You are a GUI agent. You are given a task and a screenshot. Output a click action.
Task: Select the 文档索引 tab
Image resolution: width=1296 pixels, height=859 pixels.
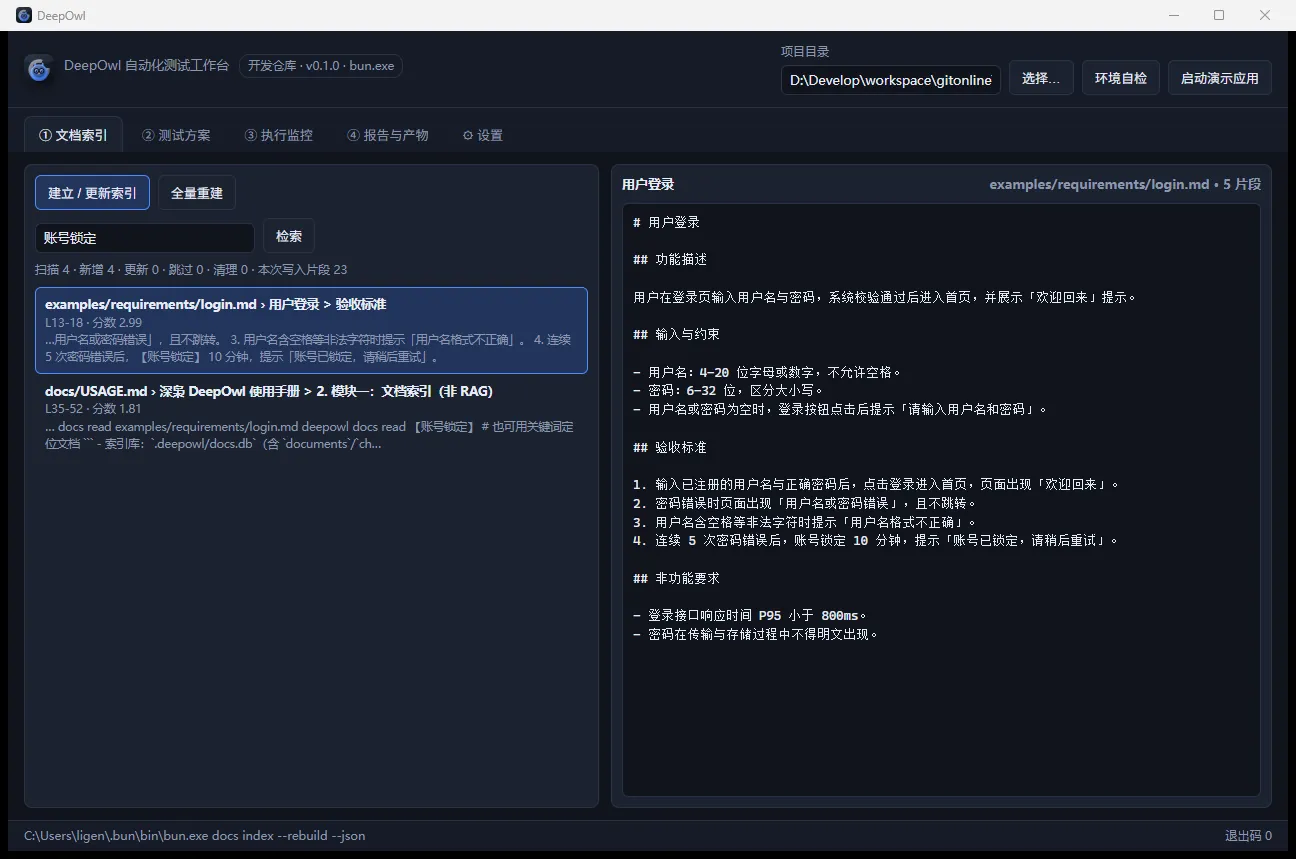[x=73, y=135]
